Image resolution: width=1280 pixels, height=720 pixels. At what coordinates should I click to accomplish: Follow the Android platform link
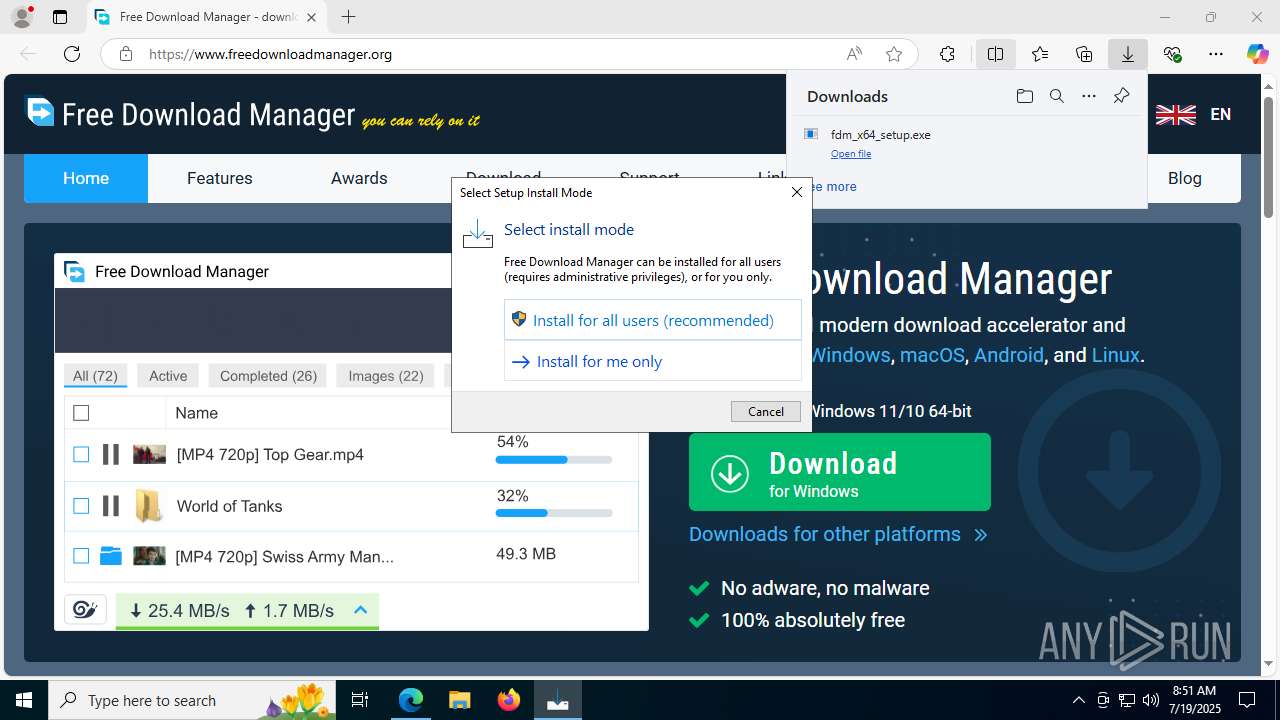[x=1009, y=355]
